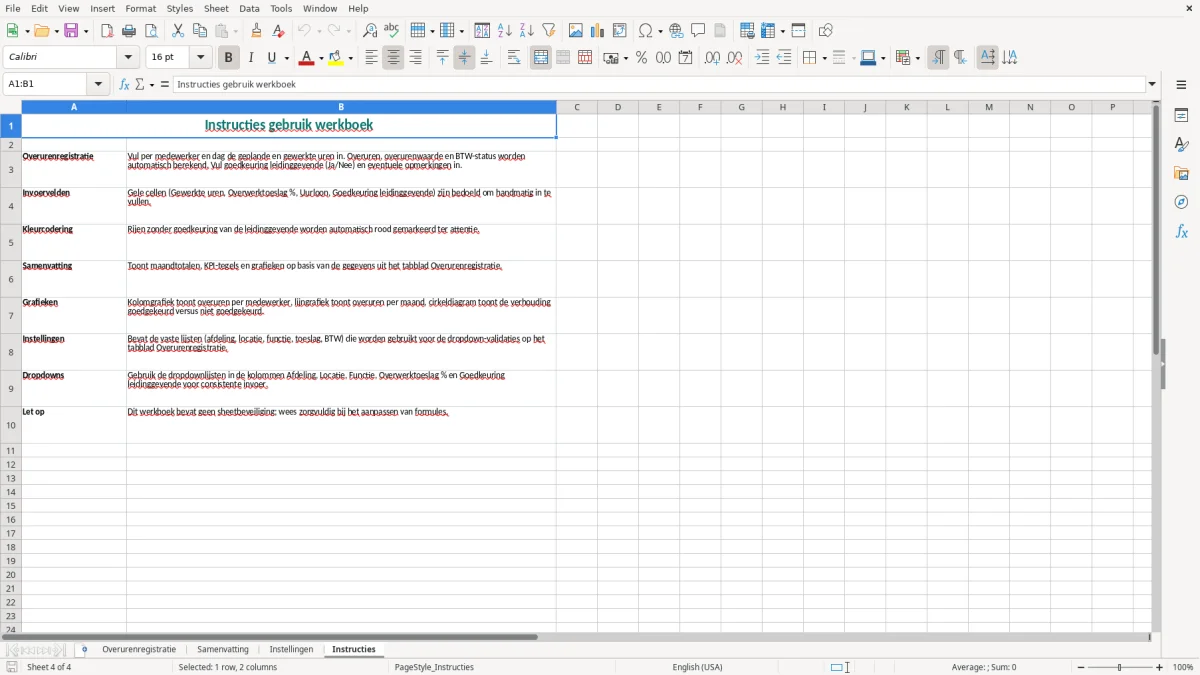
Task: Open the font color dropdown arrow
Action: (321, 58)
